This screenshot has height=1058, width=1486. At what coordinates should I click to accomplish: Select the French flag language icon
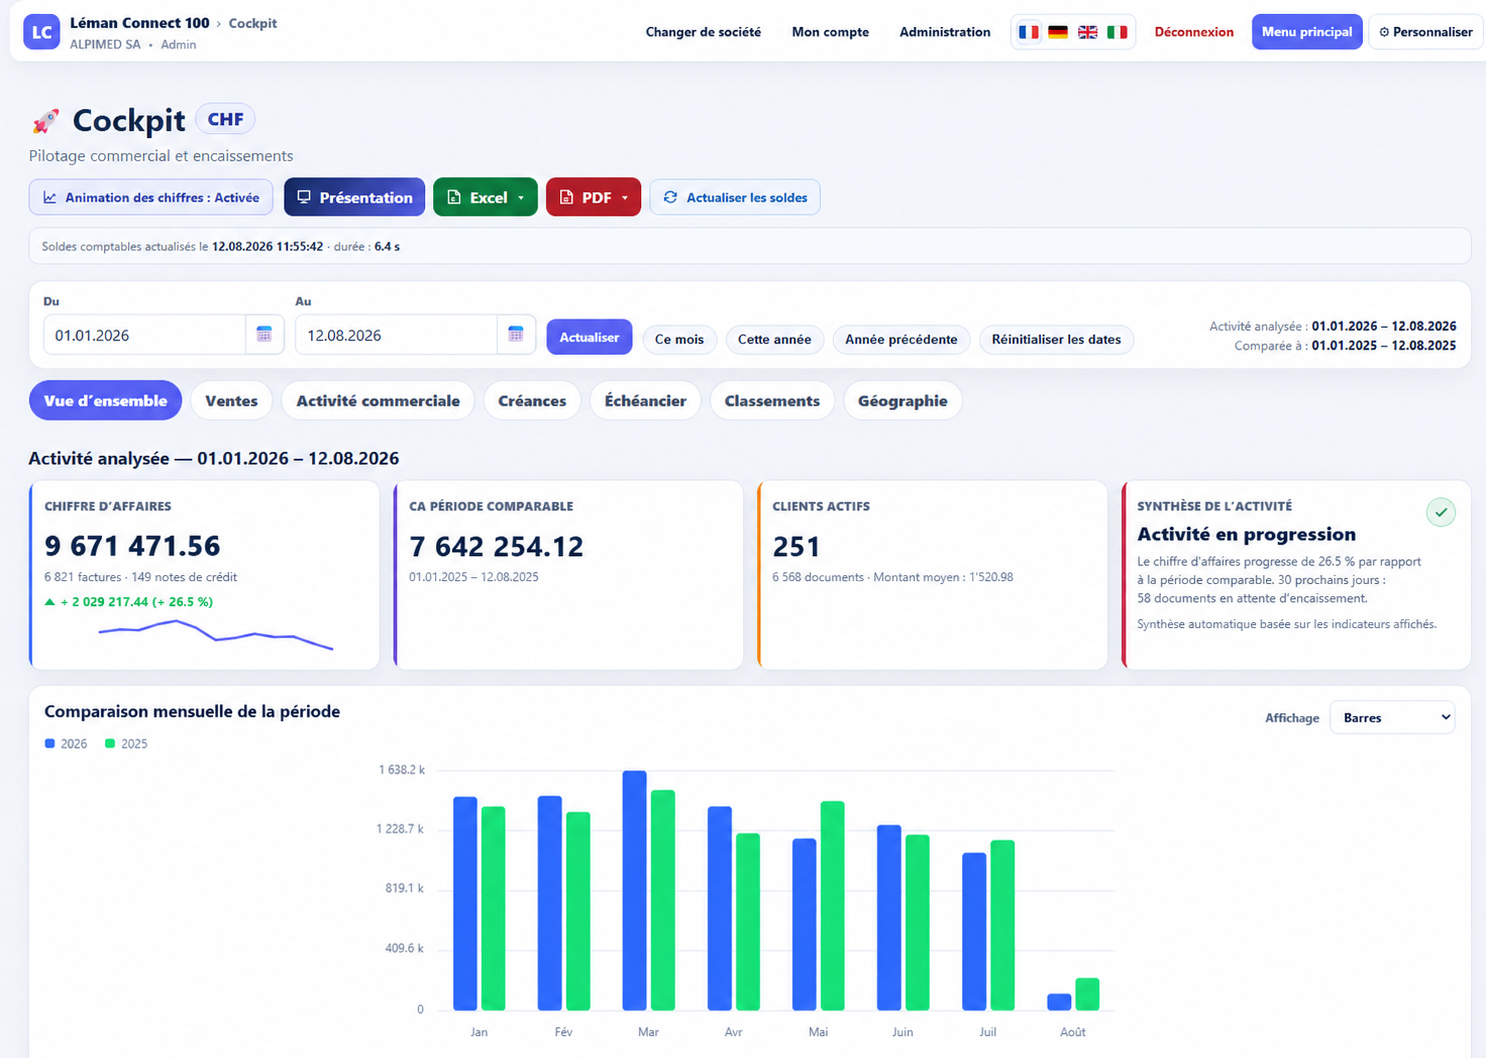pyautogui.click(x=1028, y=32)
